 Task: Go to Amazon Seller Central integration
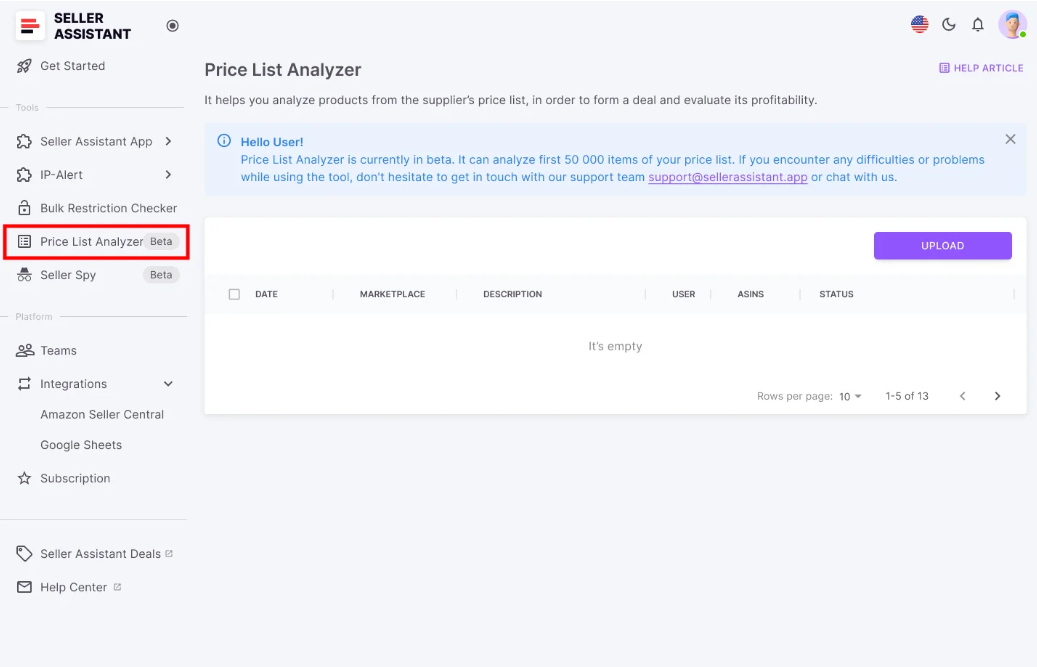(100, 414)
